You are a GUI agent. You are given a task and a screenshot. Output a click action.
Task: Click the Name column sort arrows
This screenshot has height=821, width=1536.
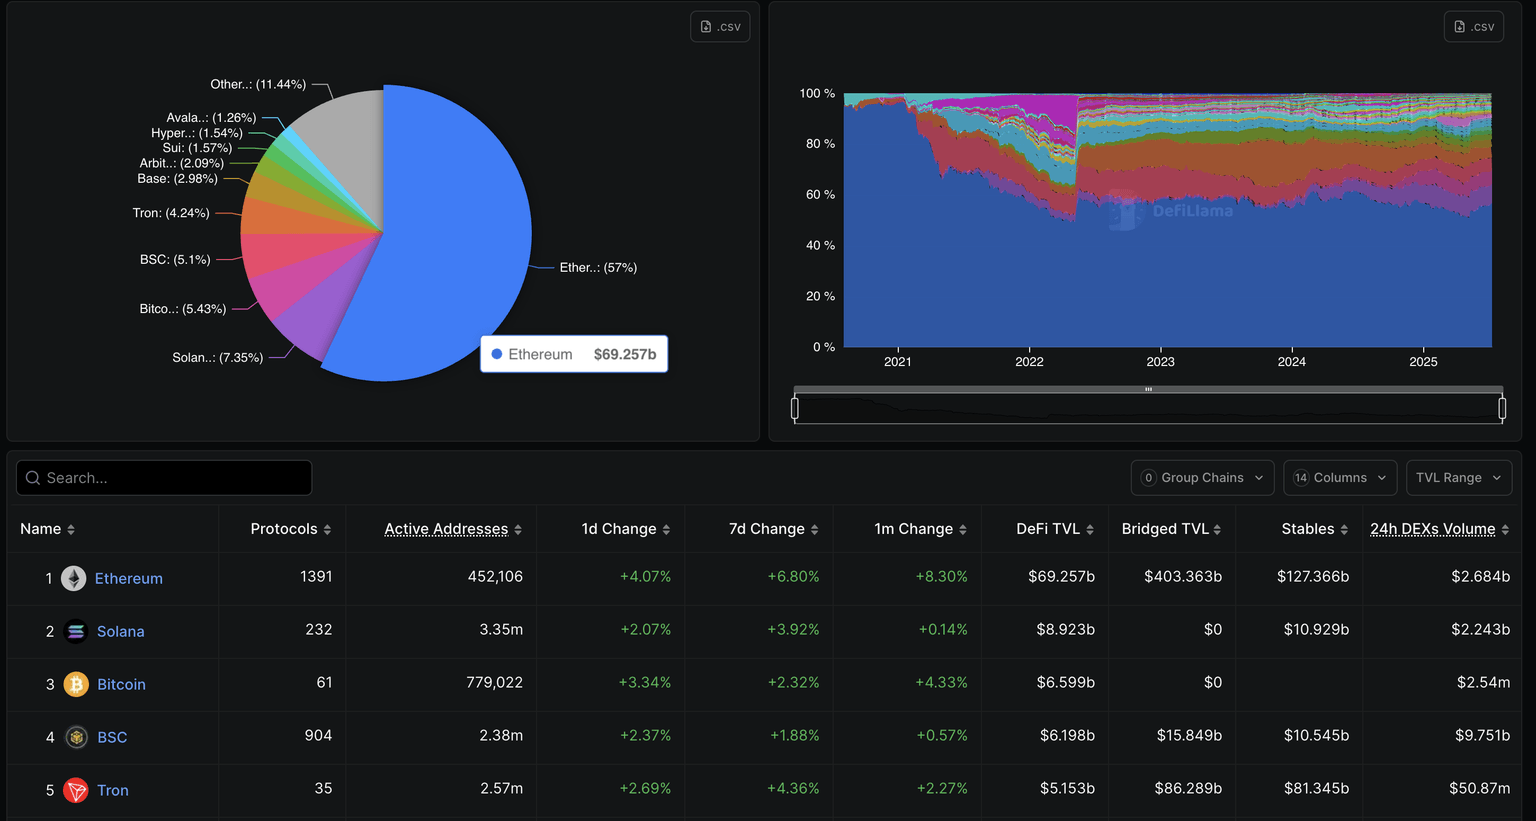tap(71, 529)
